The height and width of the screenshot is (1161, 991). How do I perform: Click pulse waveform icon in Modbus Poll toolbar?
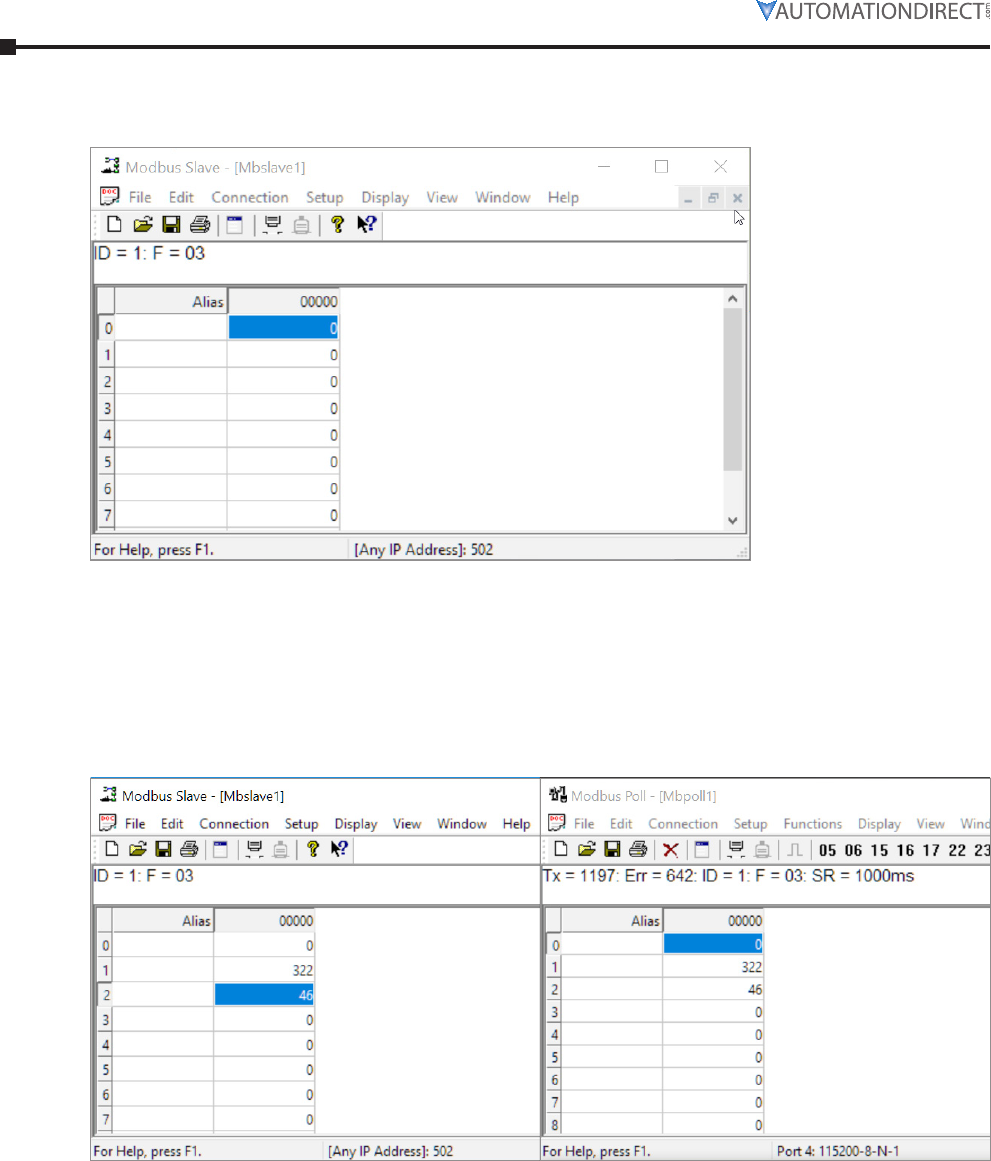point(795,850)
